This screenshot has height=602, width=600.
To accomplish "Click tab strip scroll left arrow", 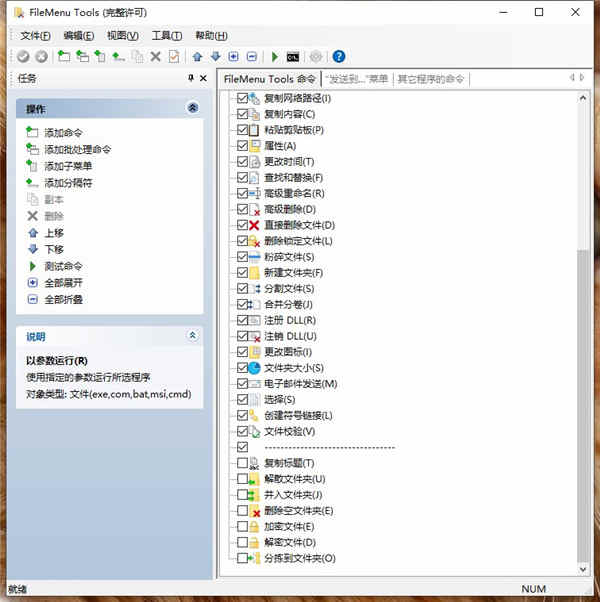I will pyautogui.click(x=572, y=78).
